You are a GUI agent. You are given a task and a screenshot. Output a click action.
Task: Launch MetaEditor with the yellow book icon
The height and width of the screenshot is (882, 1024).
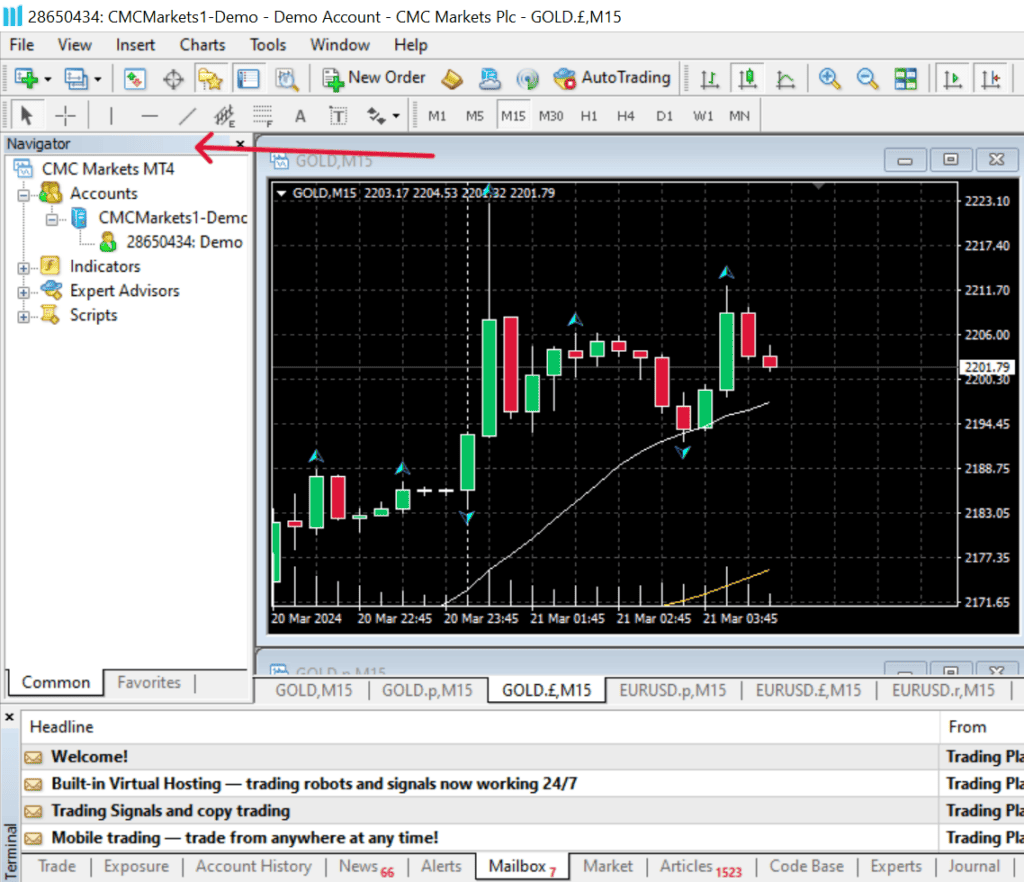point(452,79)
